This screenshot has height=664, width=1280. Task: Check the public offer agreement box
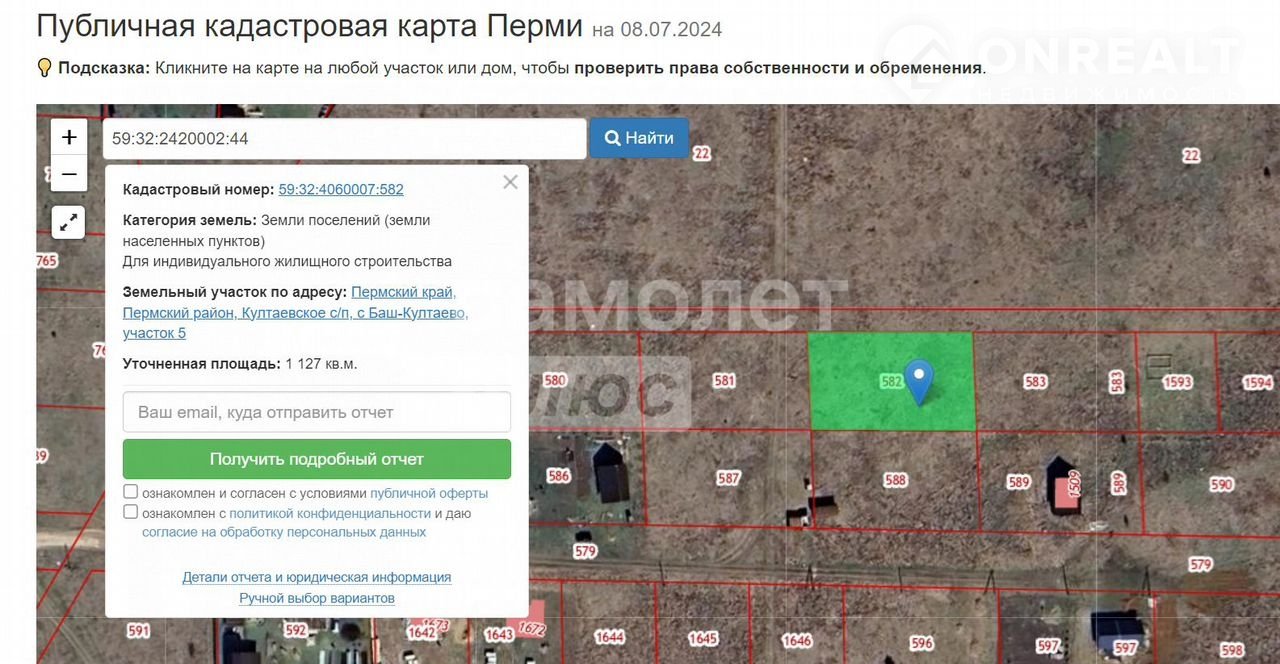[131, 492]
